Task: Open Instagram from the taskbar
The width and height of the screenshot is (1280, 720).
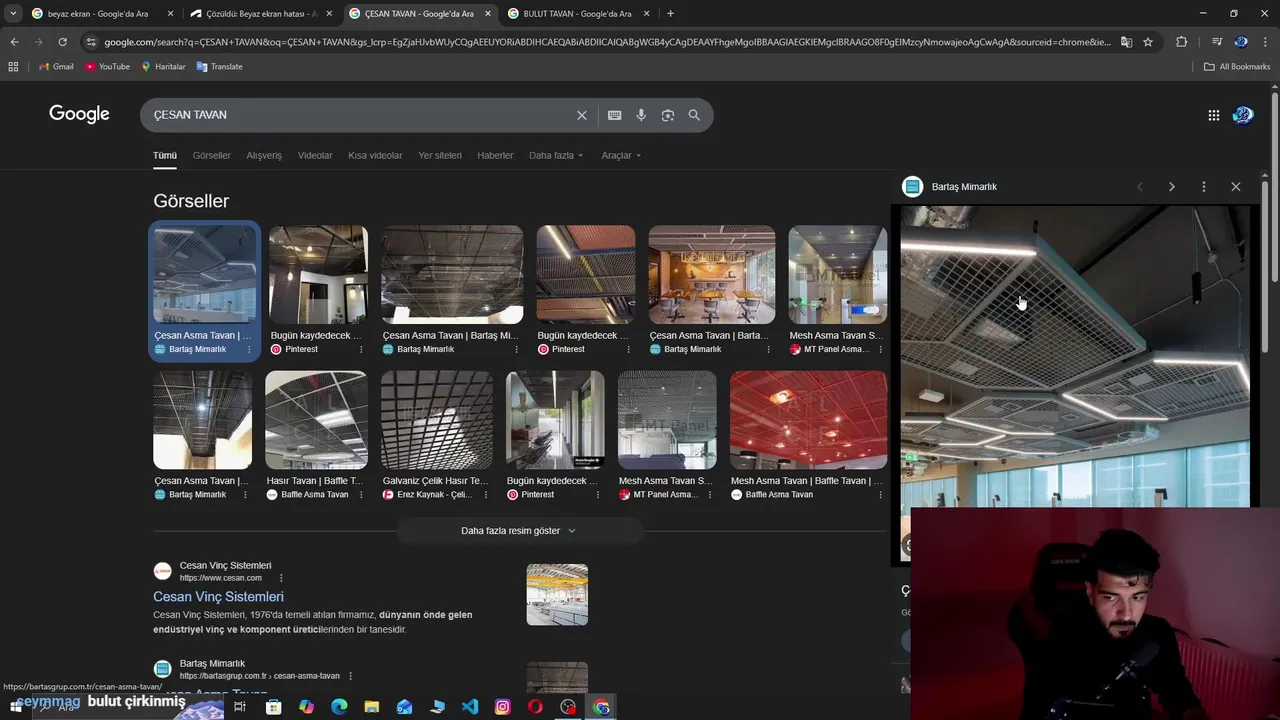Action: 503,707
